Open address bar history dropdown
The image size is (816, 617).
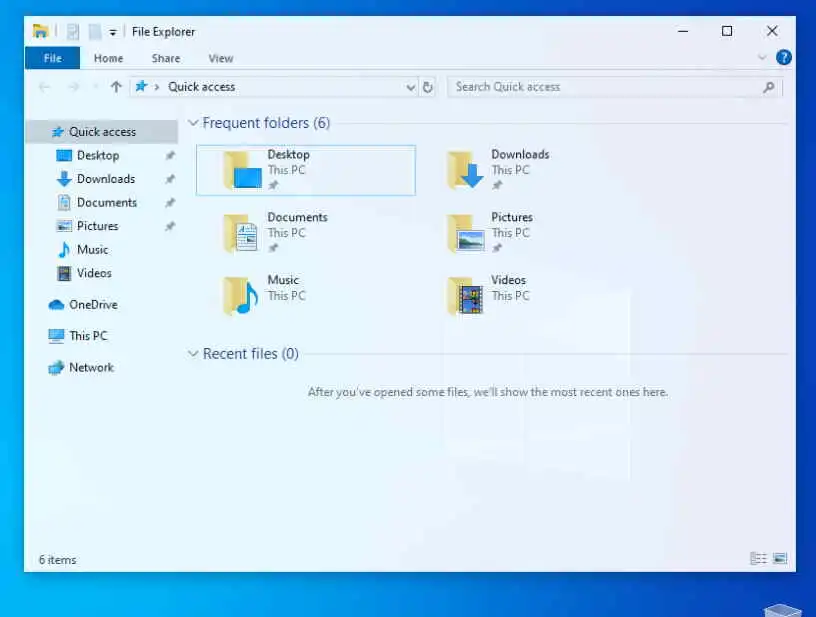(x=411, y=87)
